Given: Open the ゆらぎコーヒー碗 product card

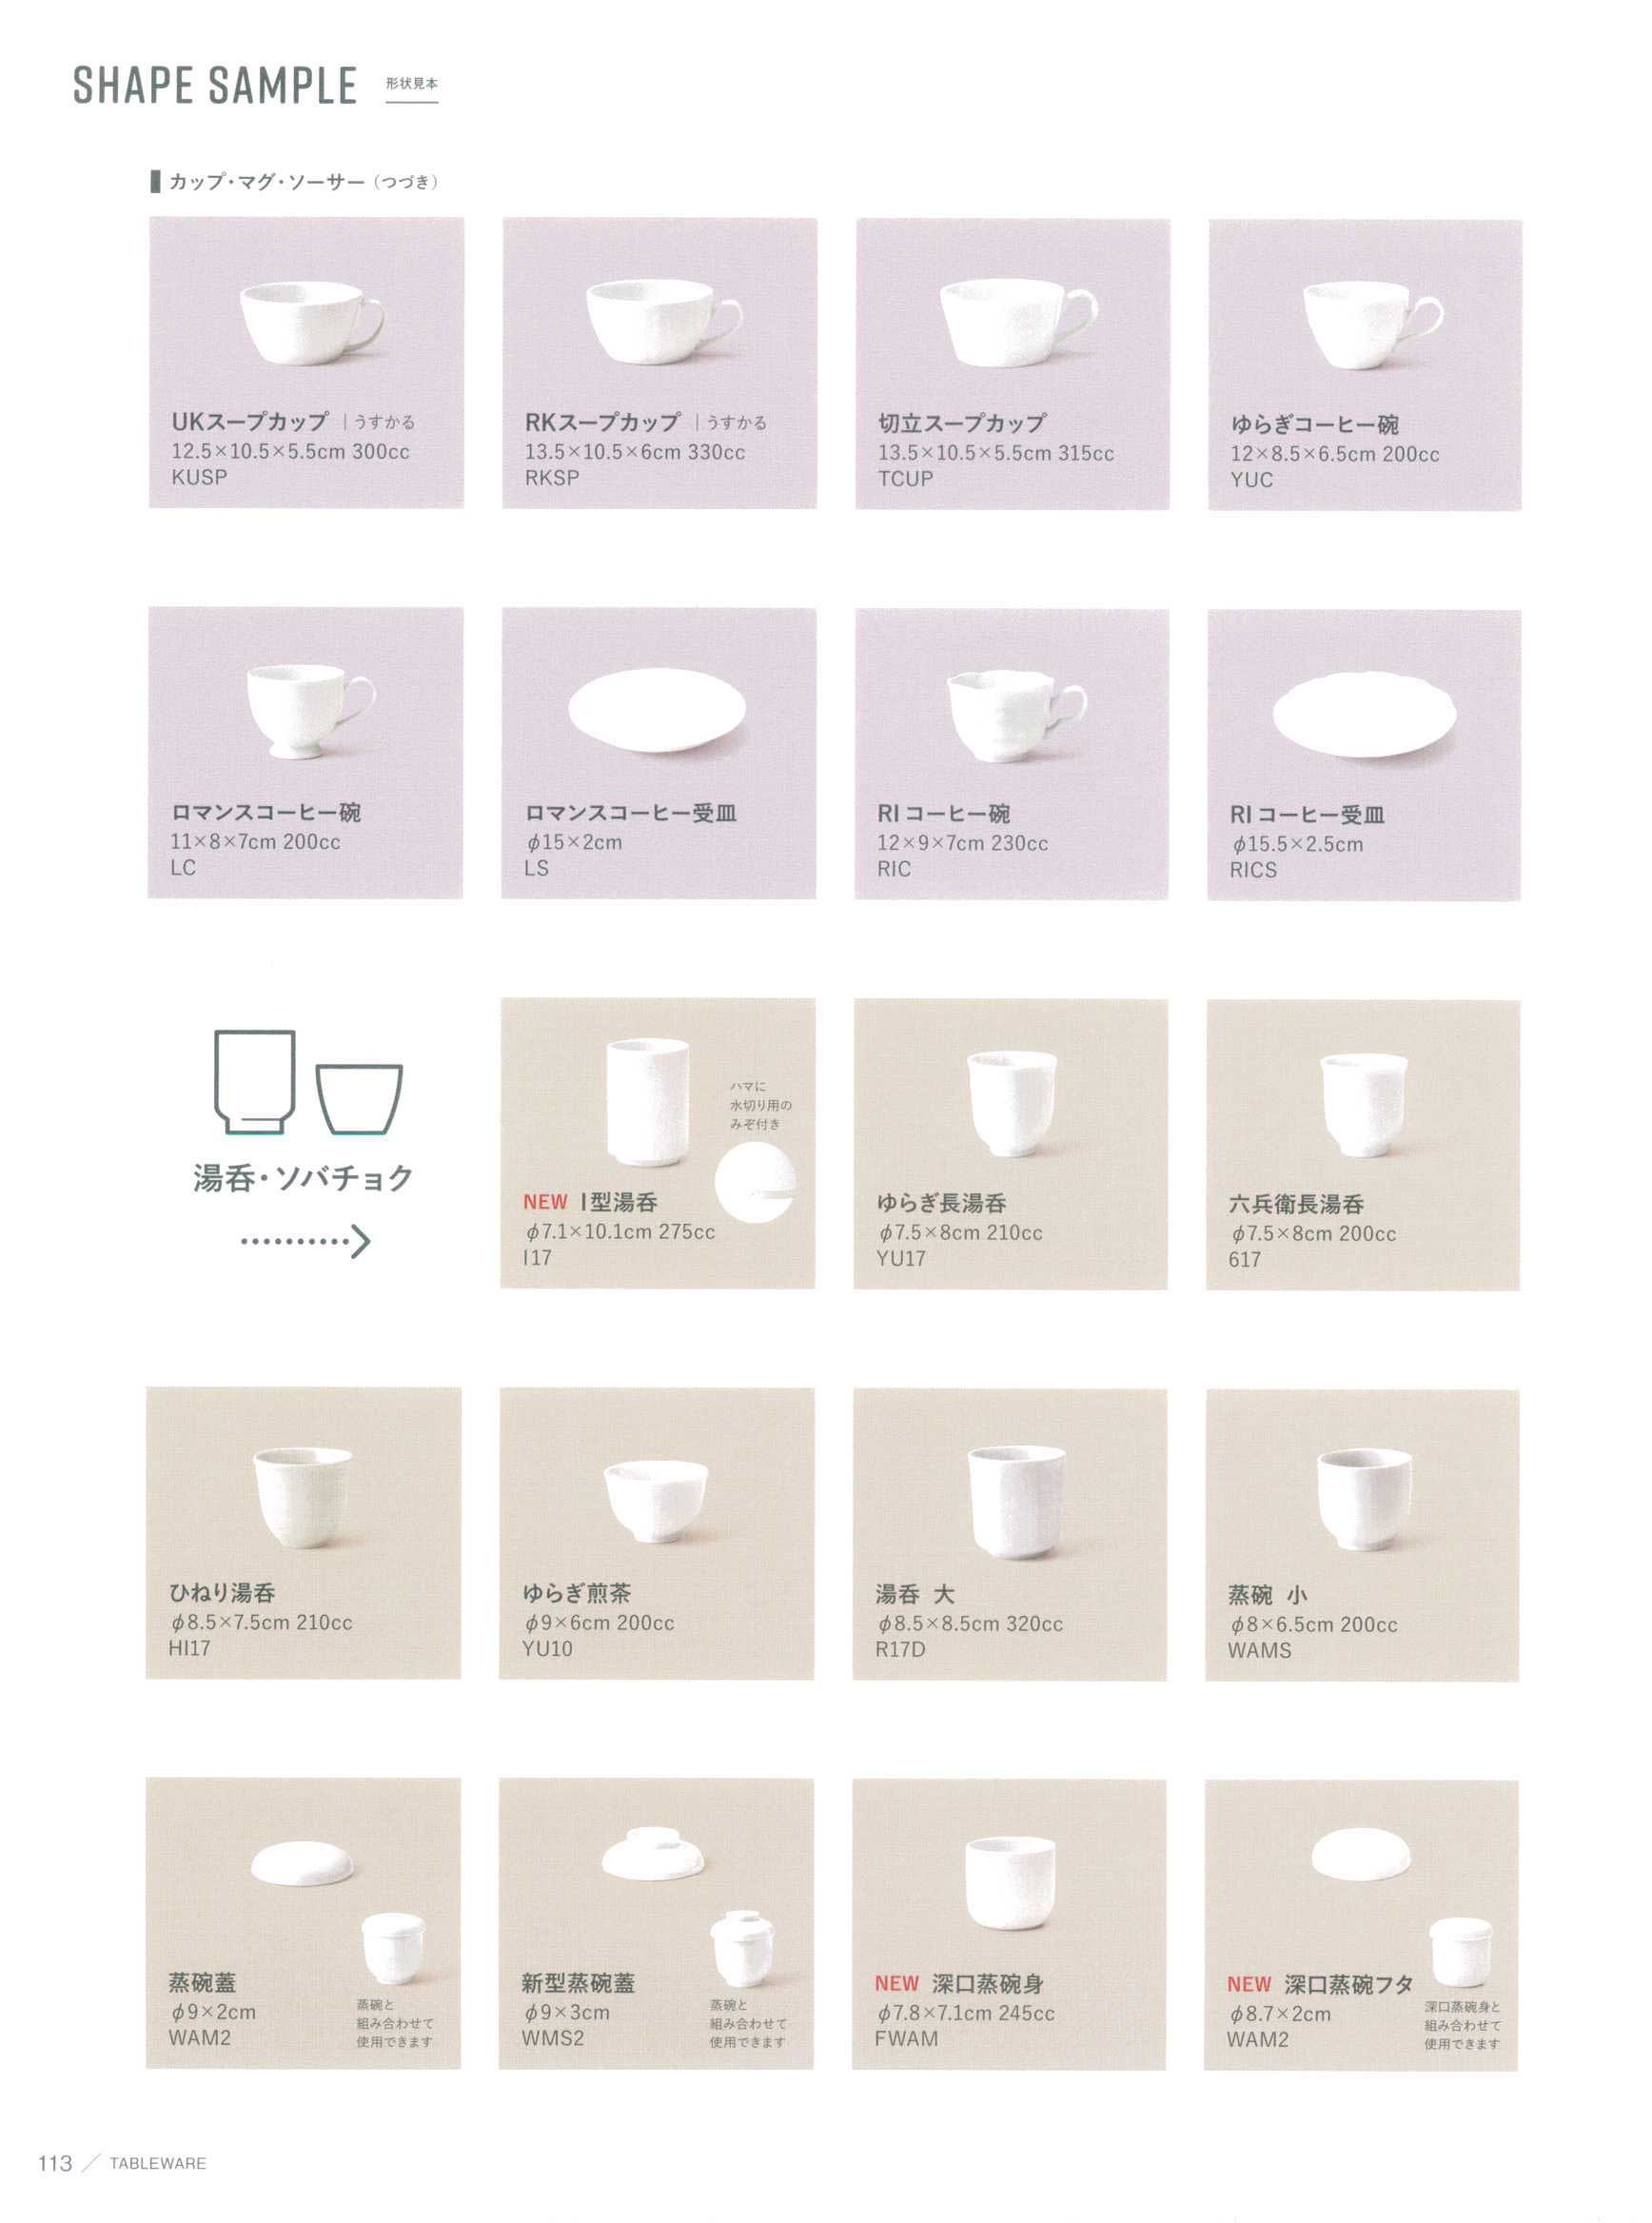Looking at the screenshot, I should pyautogui.click(x=1365, y=364).
